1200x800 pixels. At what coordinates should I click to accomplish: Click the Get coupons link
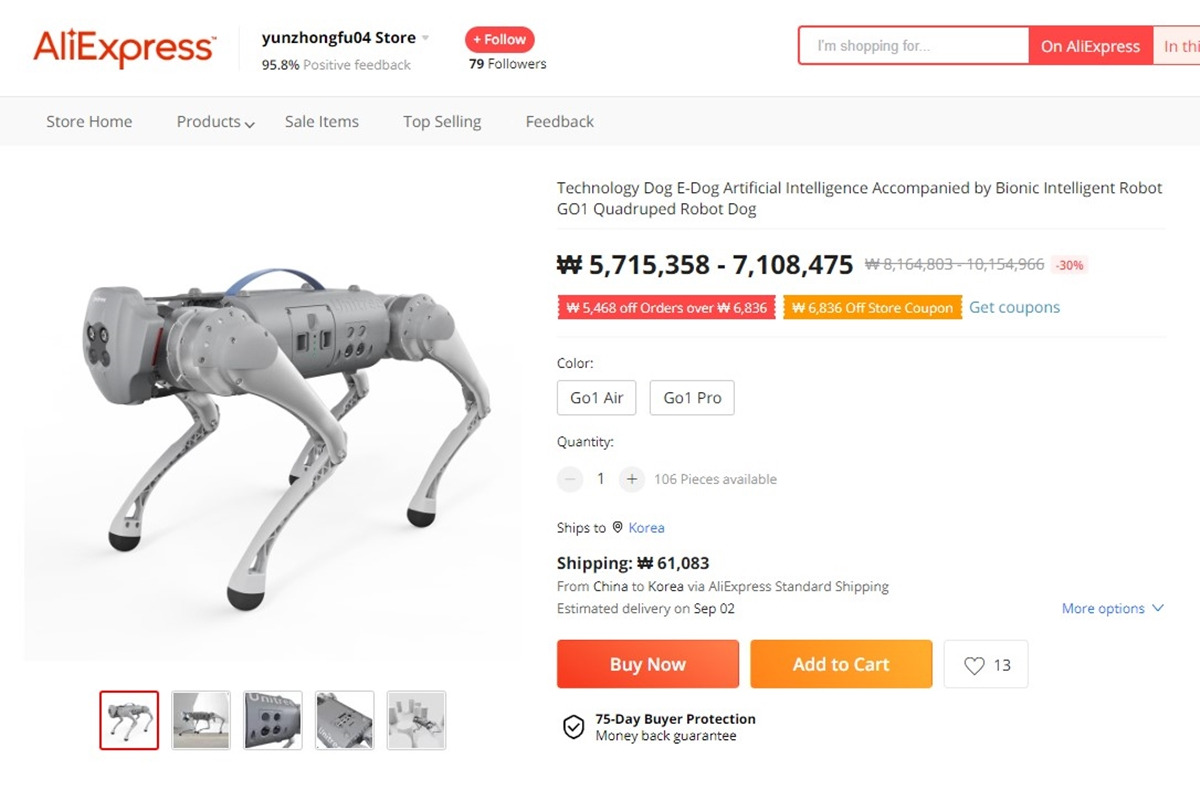[1014, 308]
